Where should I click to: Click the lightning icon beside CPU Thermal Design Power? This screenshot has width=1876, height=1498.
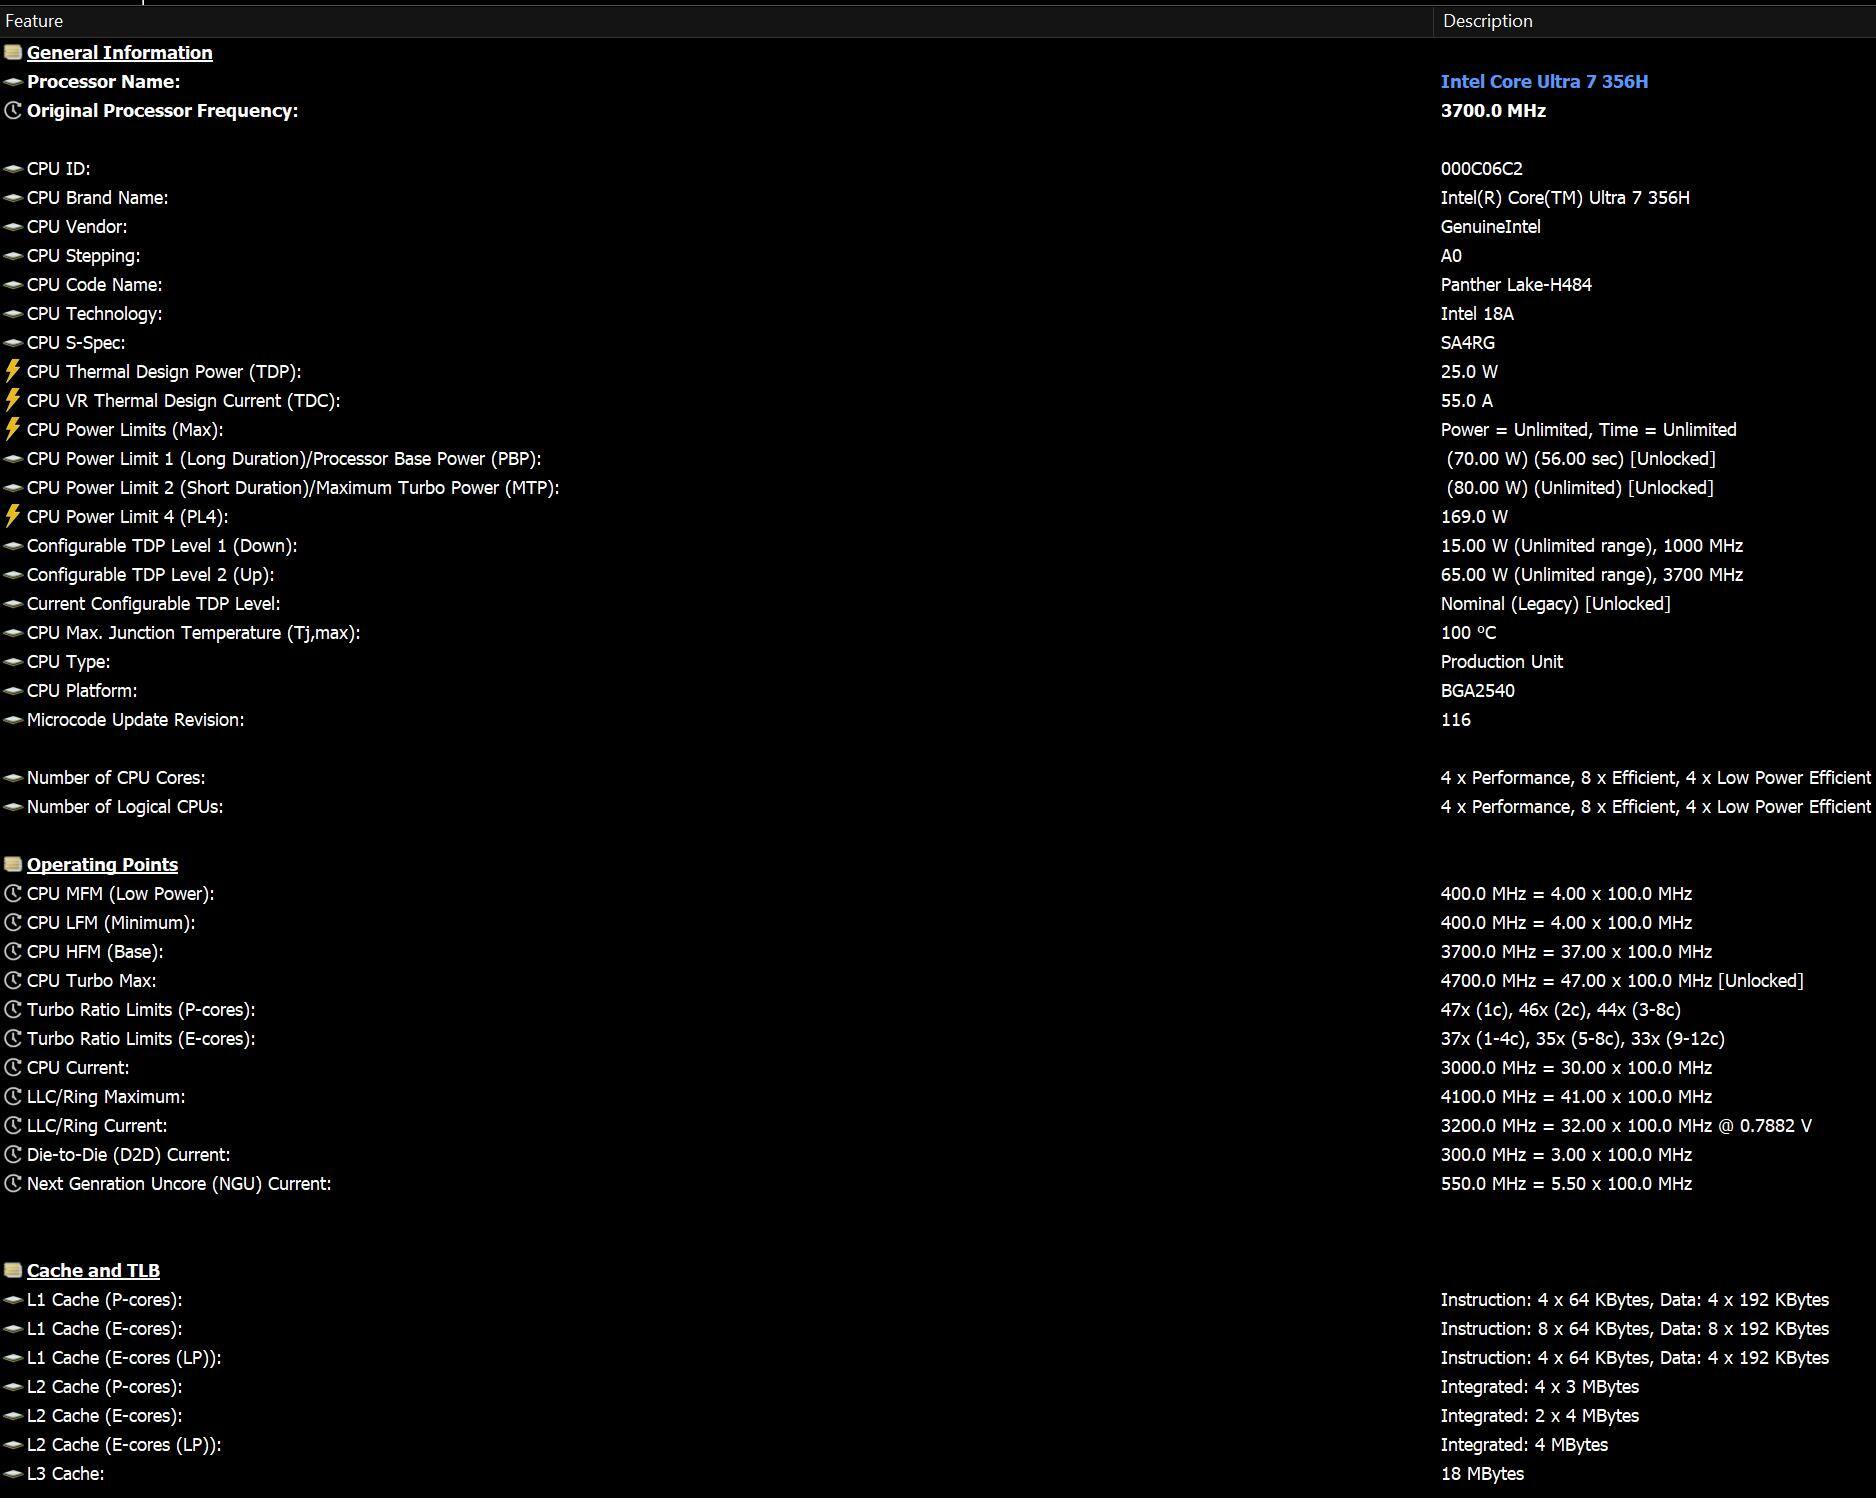(13, 371)
